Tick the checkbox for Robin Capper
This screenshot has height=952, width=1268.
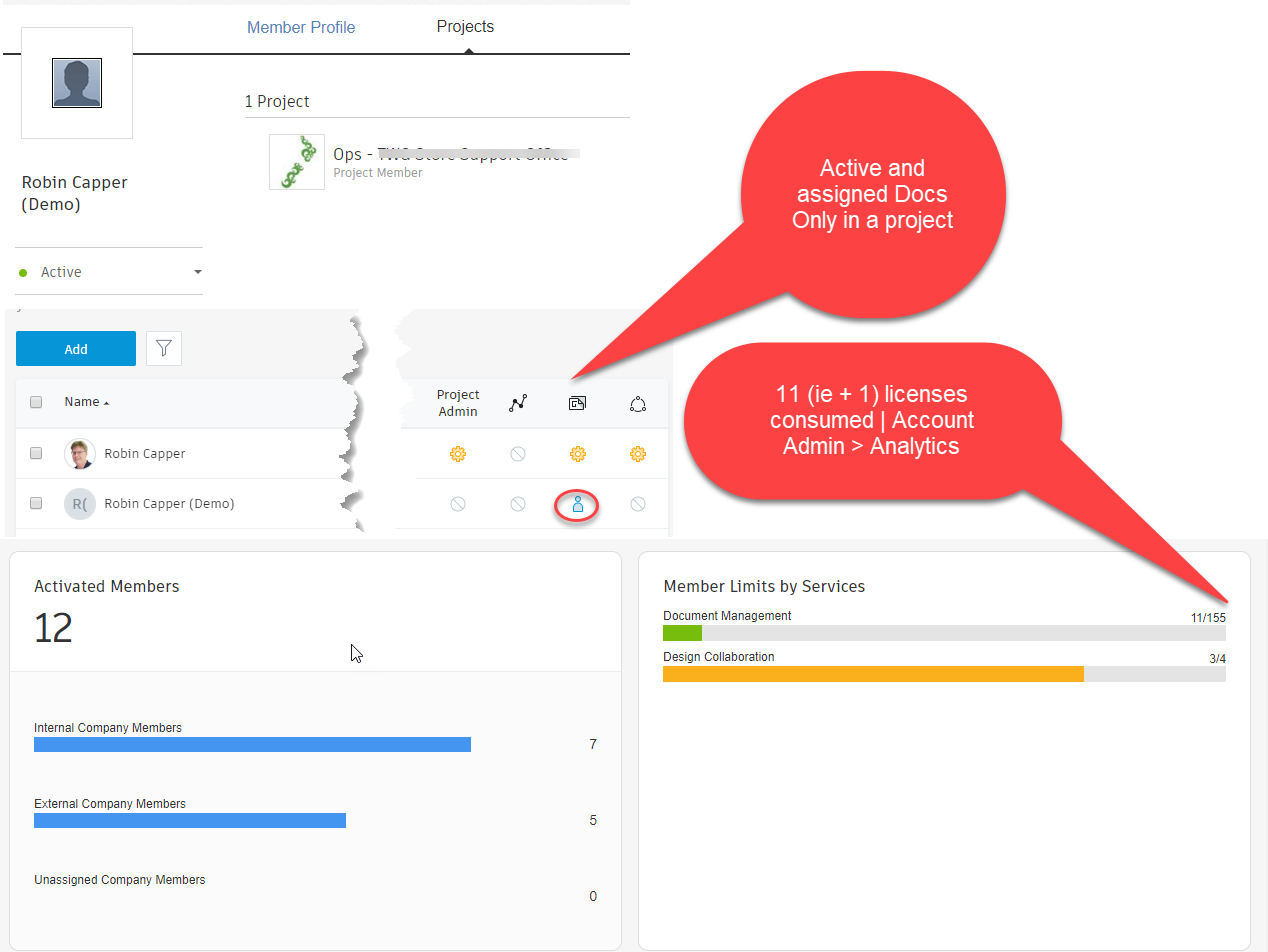[x=36, y=453]
